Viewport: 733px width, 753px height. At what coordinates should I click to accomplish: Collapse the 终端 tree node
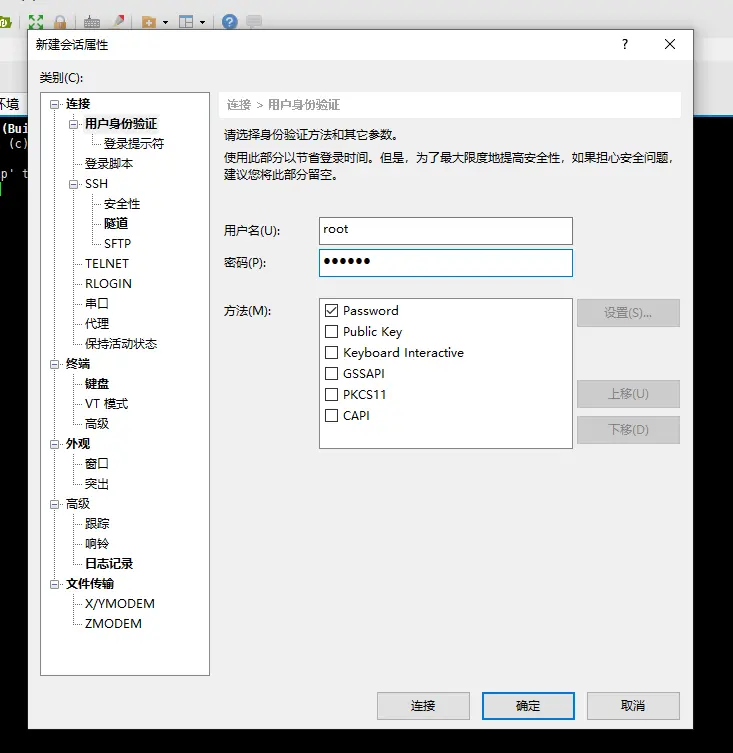point(55,364)
